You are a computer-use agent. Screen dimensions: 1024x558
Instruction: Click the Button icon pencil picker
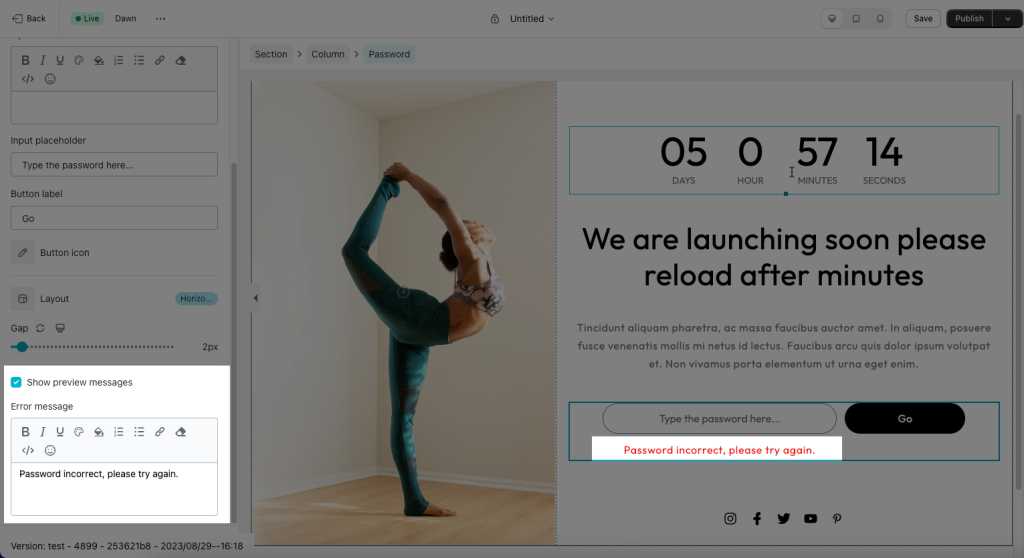click(22, 253)
